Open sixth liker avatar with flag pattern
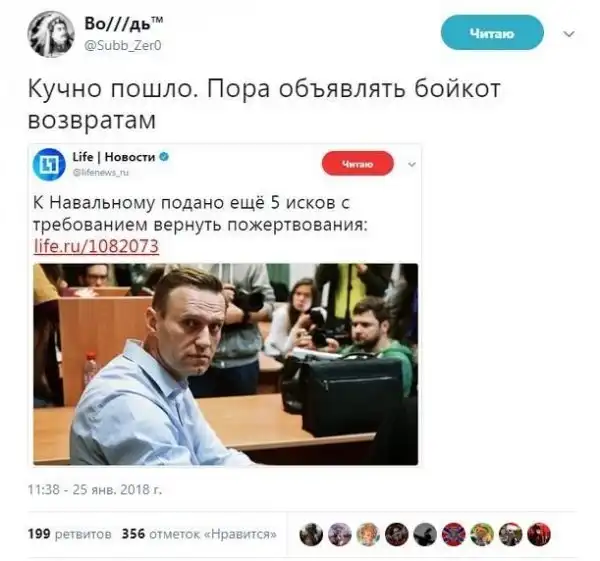This screenshot has width=600, height=561. [x=453, y=534]
